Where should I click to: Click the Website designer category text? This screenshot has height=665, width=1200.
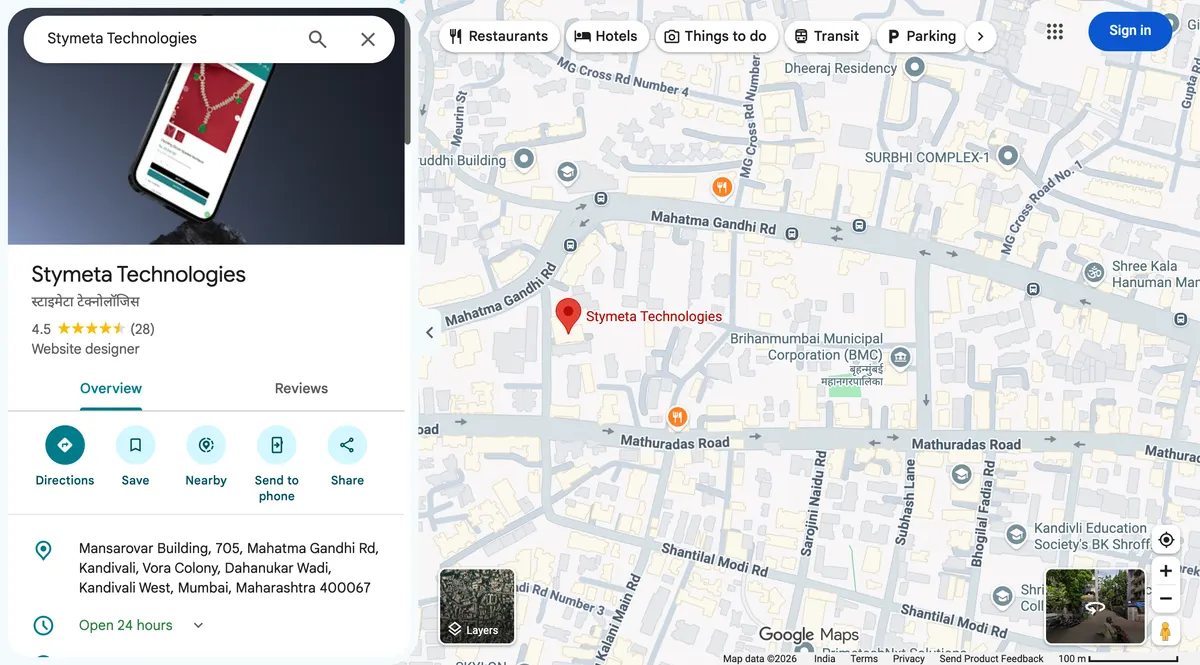click(x=86, y=349)
